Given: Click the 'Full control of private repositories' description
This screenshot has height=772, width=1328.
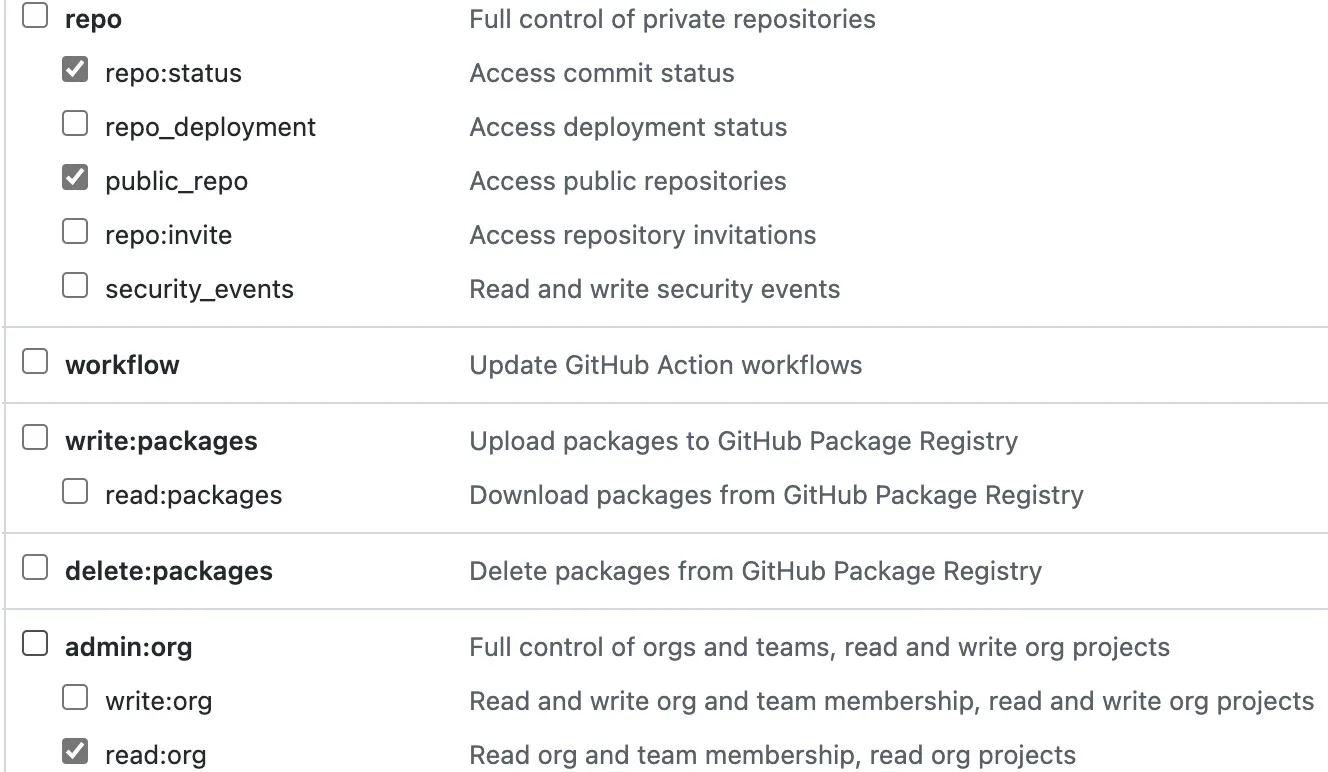Looking at the screenshot, I should (x=672, y=19).
